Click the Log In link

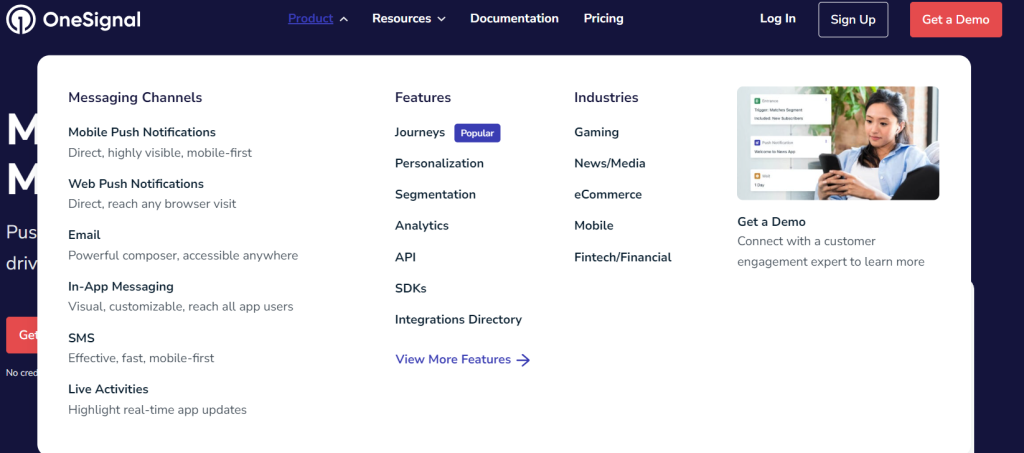777,19
